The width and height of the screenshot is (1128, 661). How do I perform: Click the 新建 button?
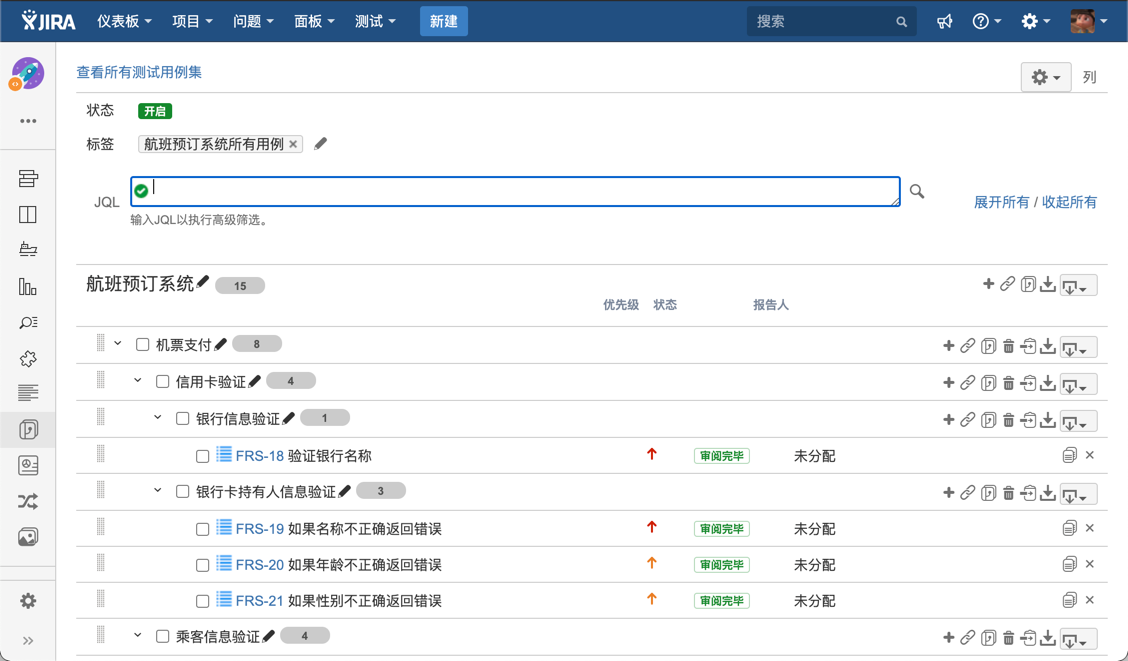pos(443,21)
